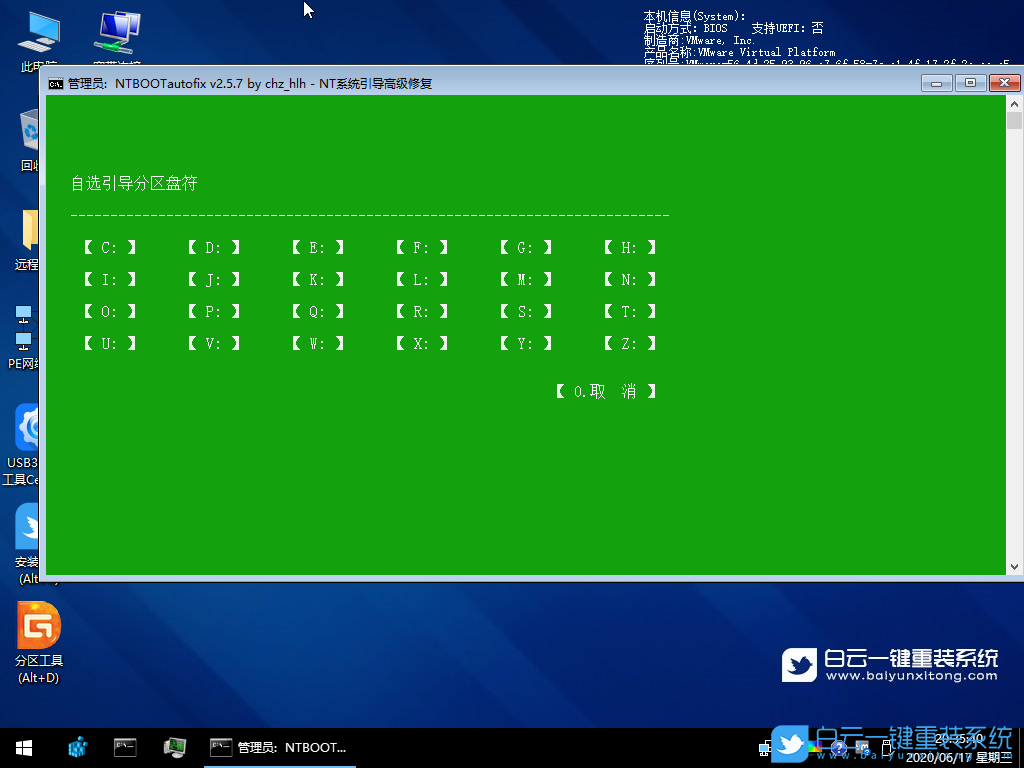Click the scrollbar up arrow in console
The width and height of the screenshot is (1024, 768).
coord(1014,105)
